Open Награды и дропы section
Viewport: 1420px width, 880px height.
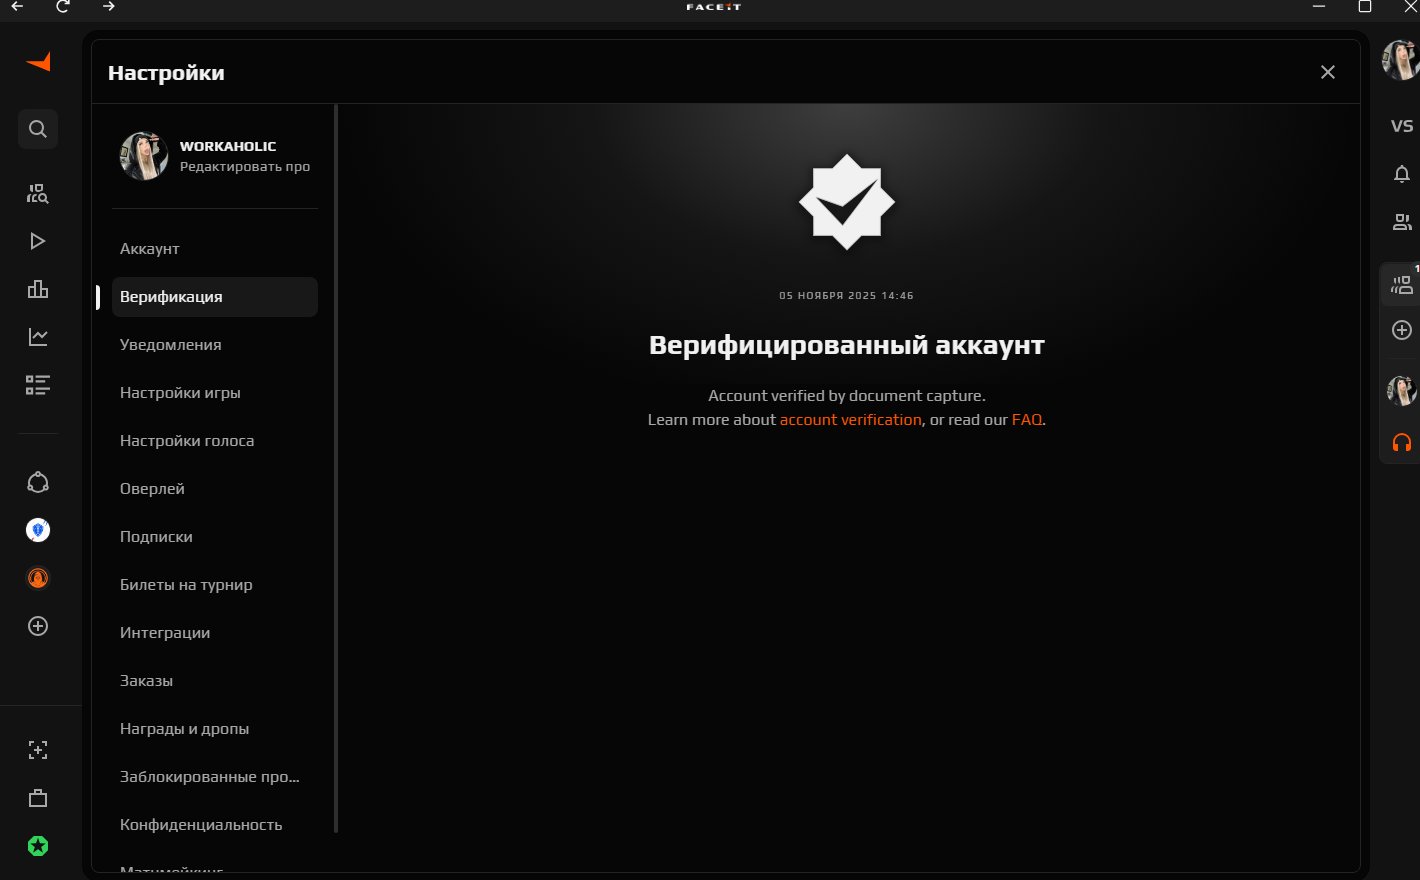pos(215,729)
